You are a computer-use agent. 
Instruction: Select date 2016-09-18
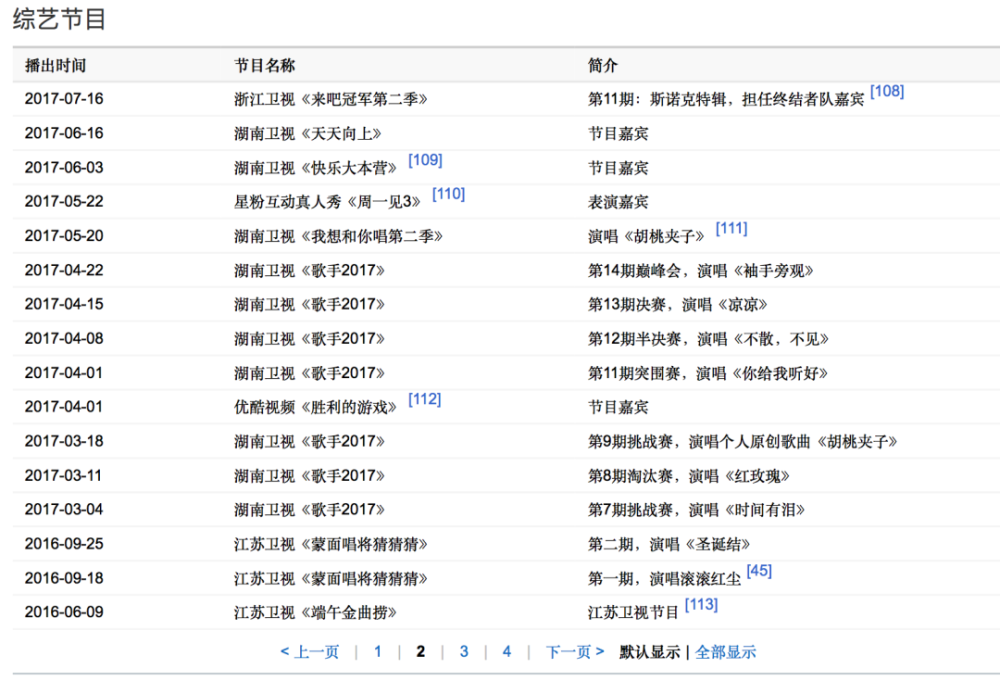[64, 578]
